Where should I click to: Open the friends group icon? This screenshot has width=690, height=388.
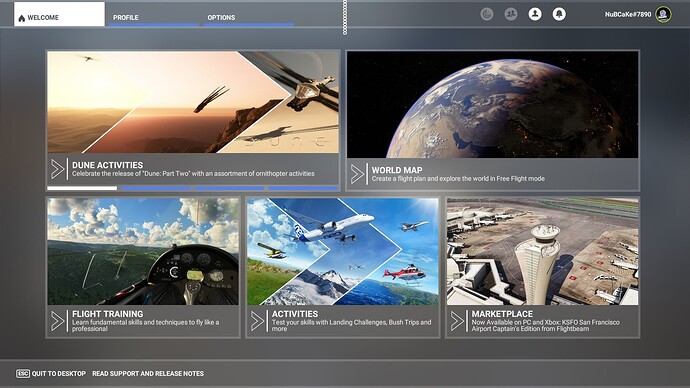click(510, 14)
